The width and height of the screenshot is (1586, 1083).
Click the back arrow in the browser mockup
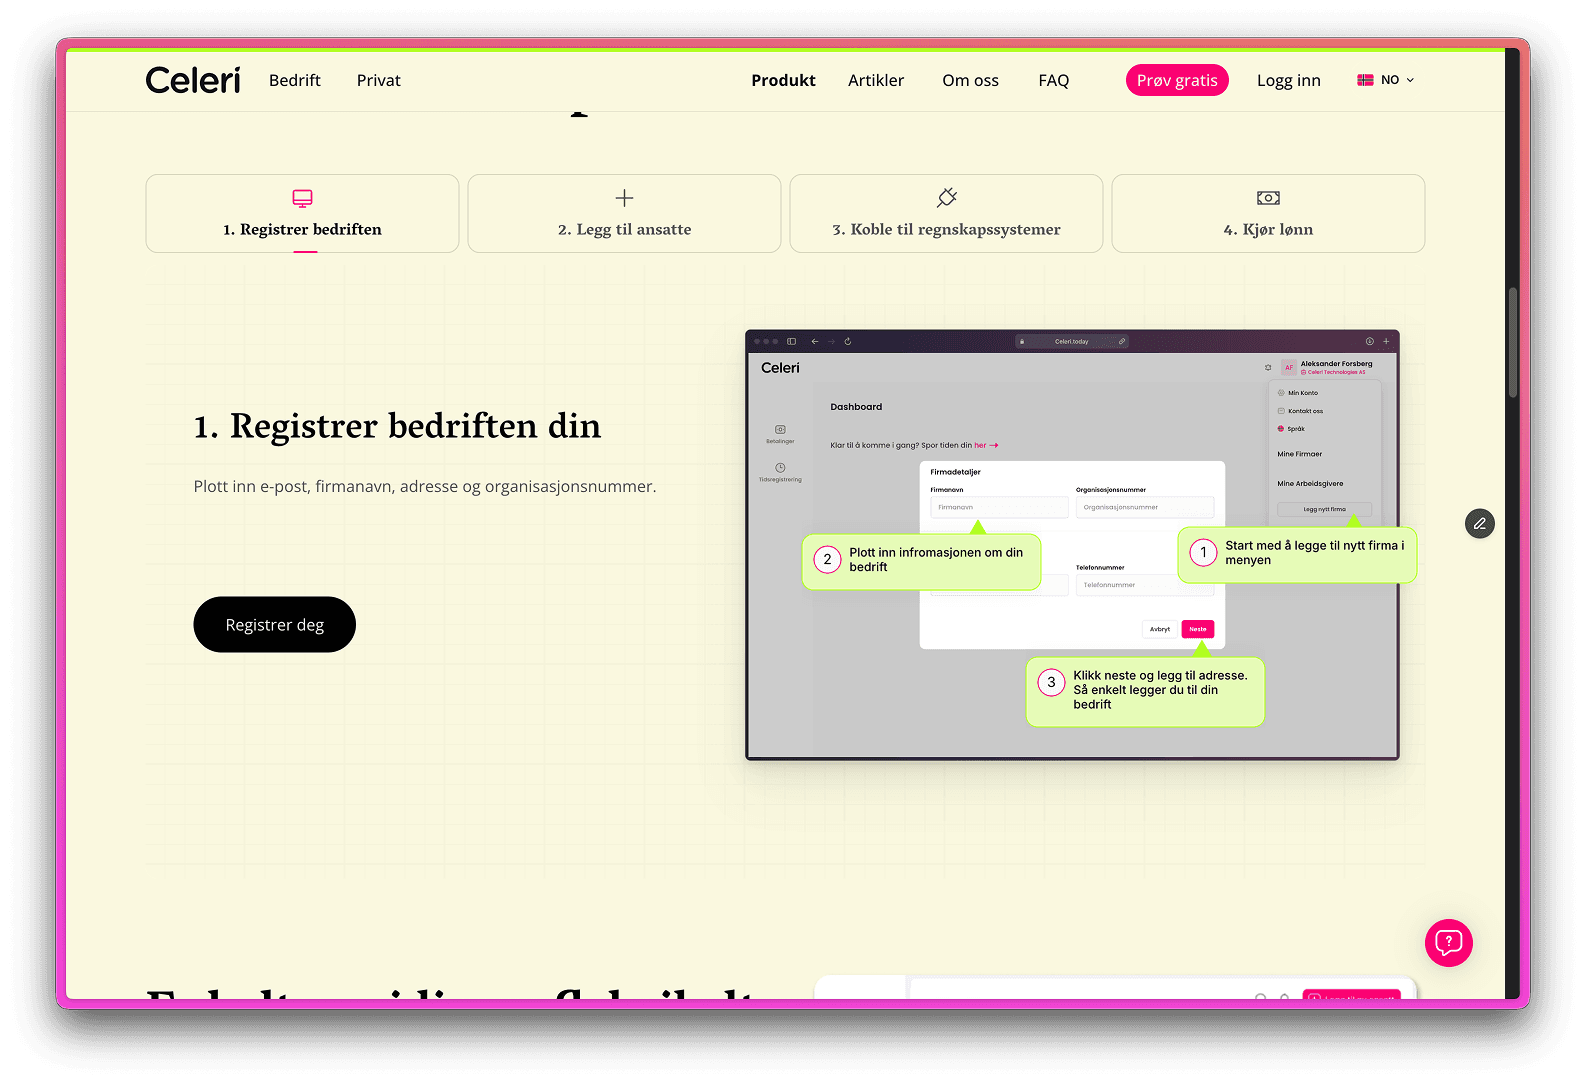pyautogui.click(x=815, y=341)
